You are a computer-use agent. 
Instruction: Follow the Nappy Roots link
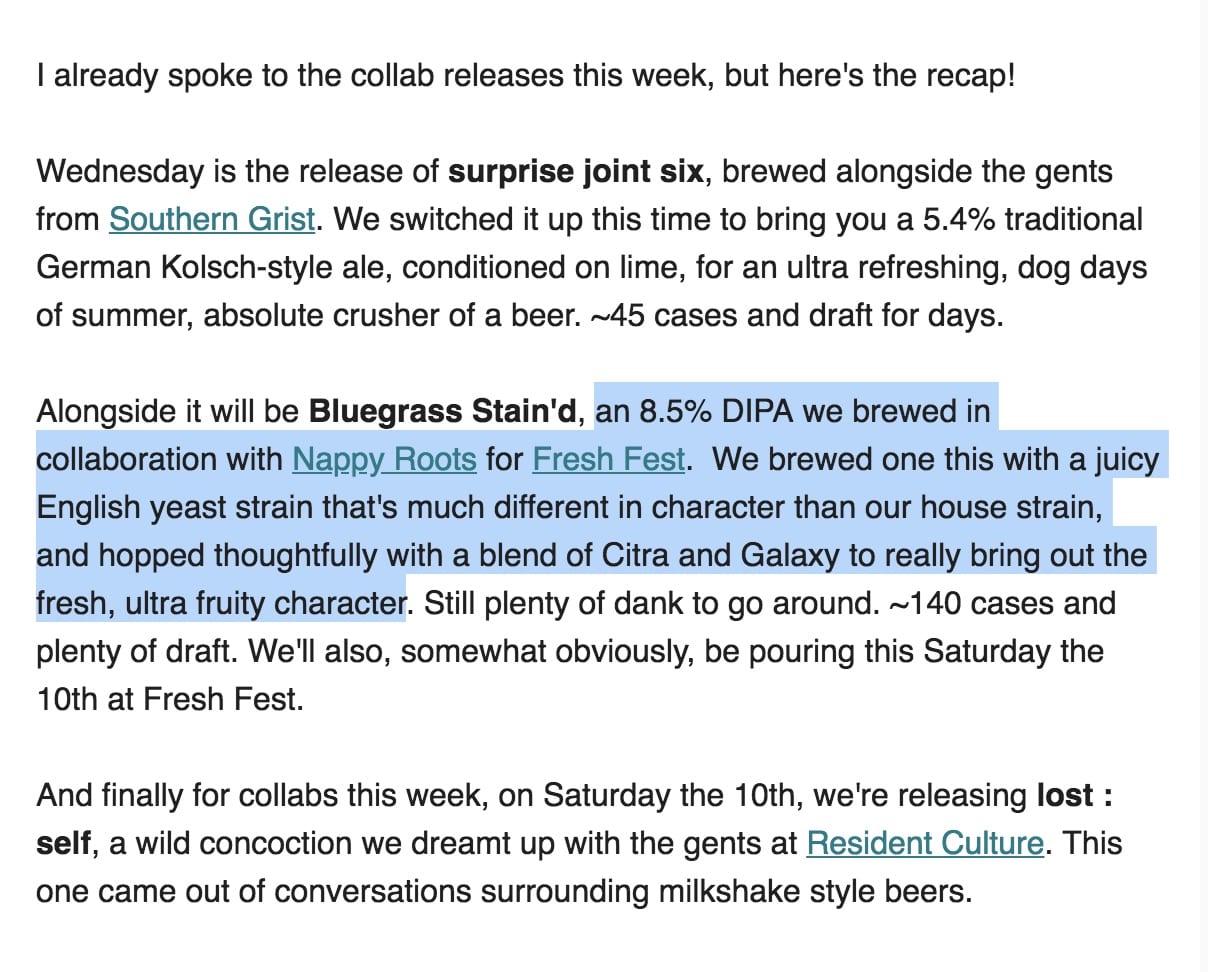[384, 459]
